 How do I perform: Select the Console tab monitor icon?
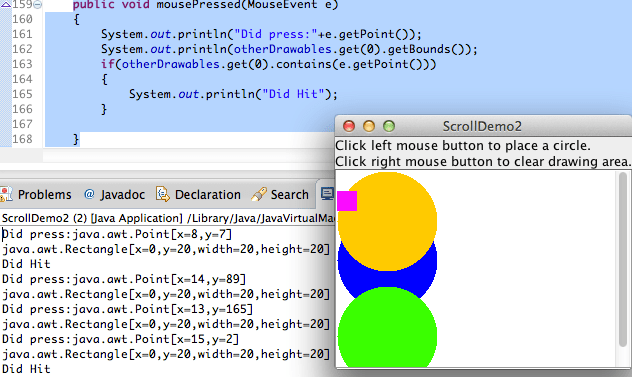tap(327, 194)
